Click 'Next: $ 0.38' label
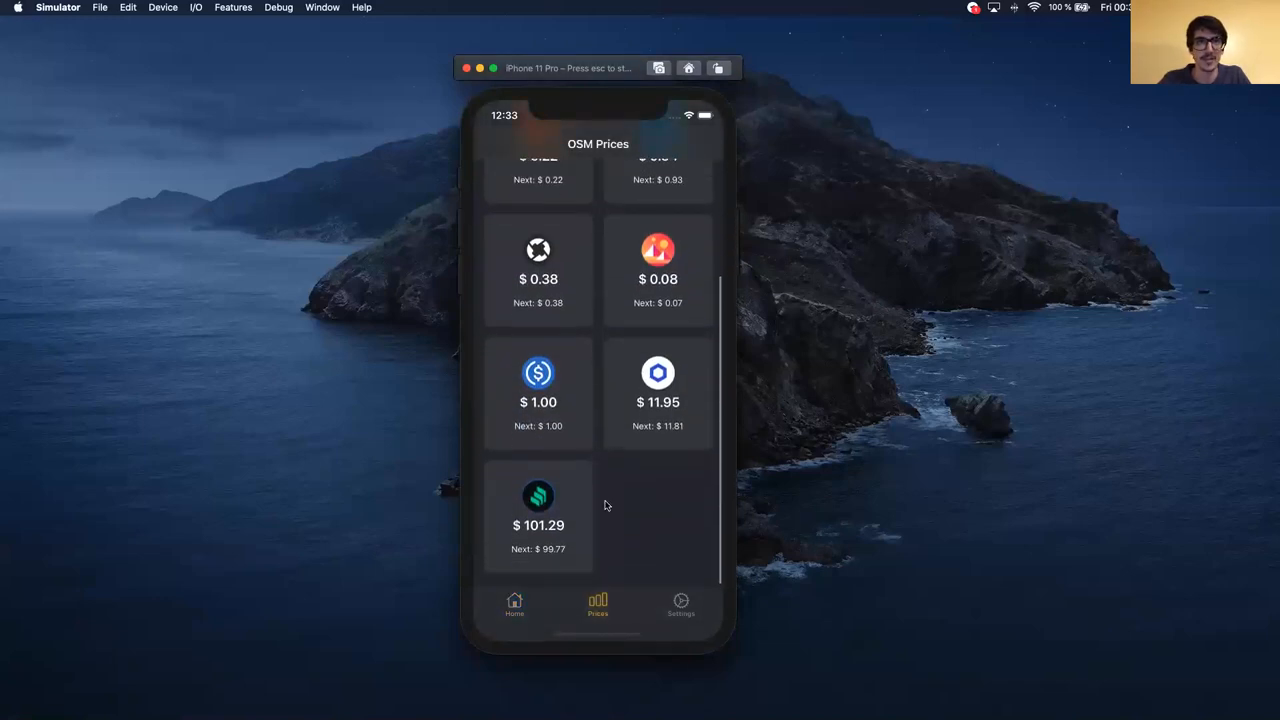 click(538, 303)
